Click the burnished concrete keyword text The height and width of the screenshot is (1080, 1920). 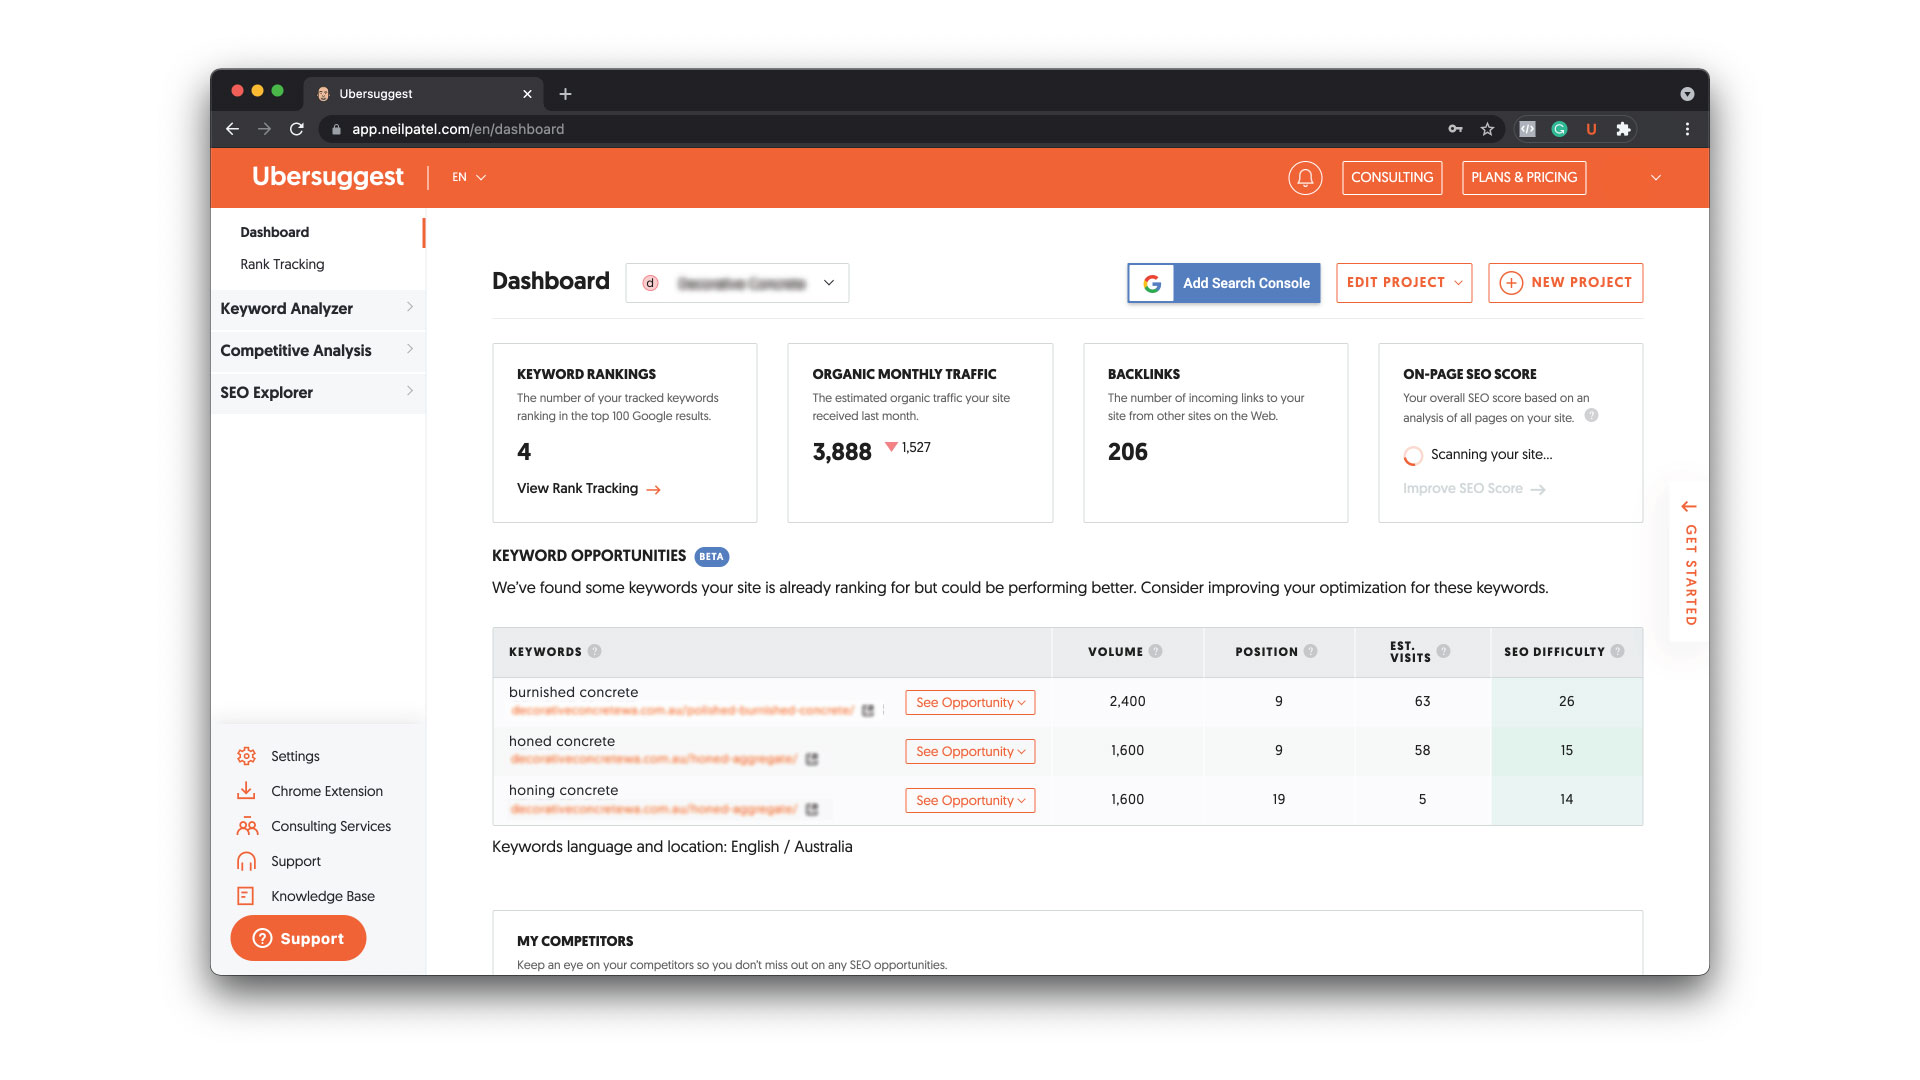[x=573, y=692]
